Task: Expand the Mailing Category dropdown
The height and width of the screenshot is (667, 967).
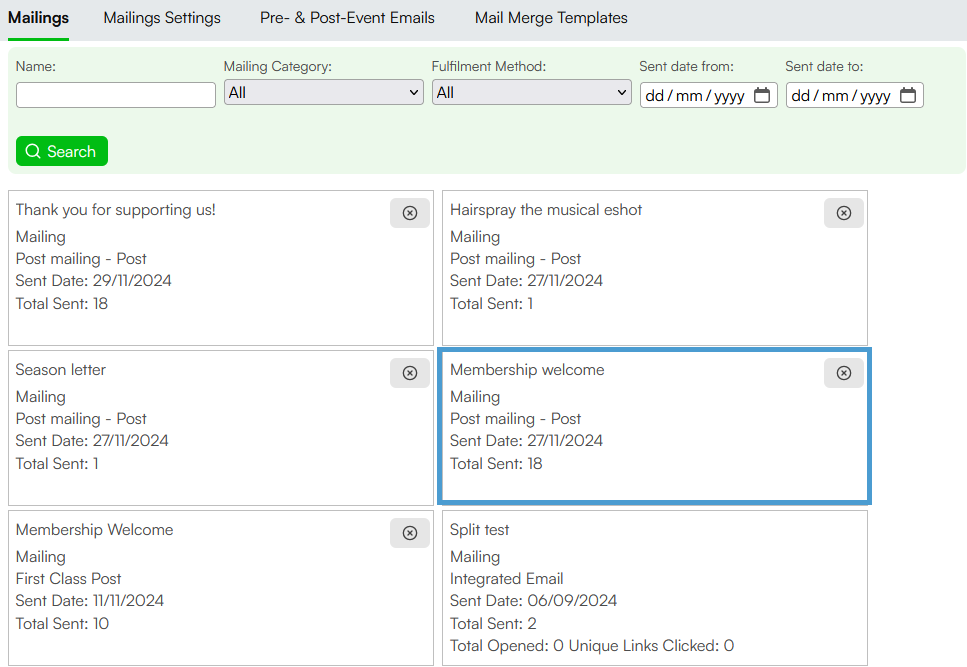Action: pyautogui.click(x=324, y=92)
